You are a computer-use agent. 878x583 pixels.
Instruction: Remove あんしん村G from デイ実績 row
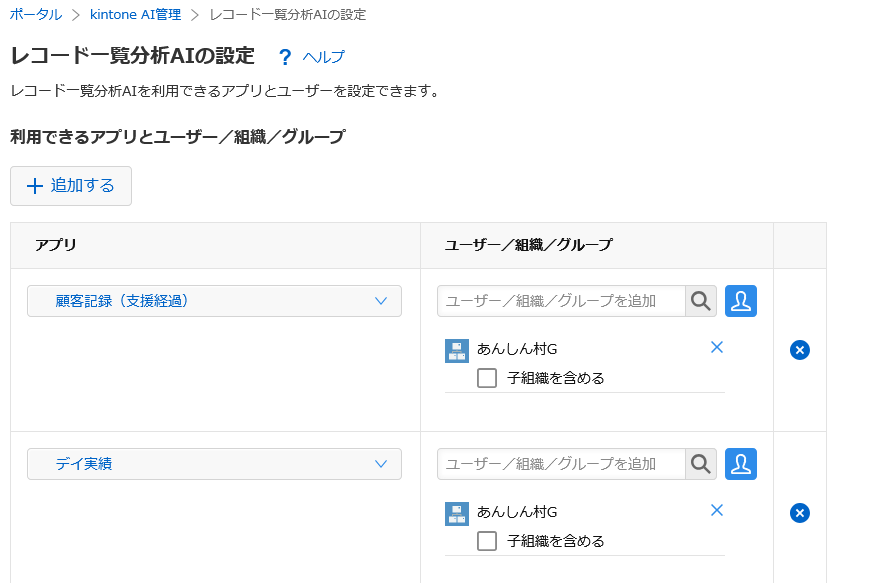click(x=716, y=510)
